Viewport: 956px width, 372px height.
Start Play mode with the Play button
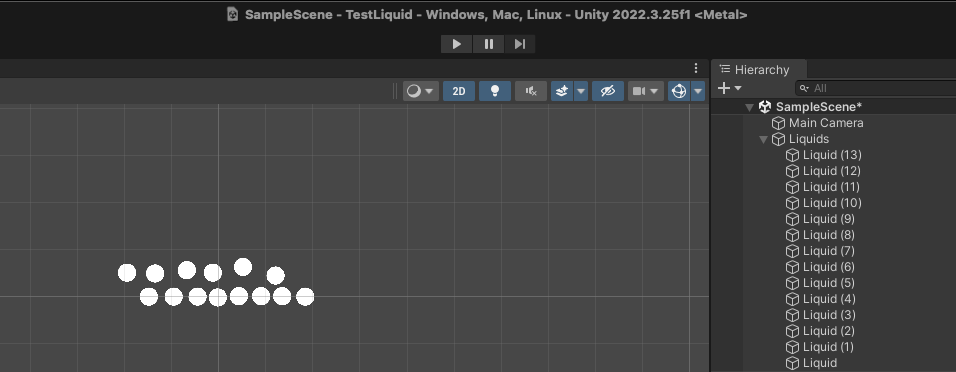457,44
